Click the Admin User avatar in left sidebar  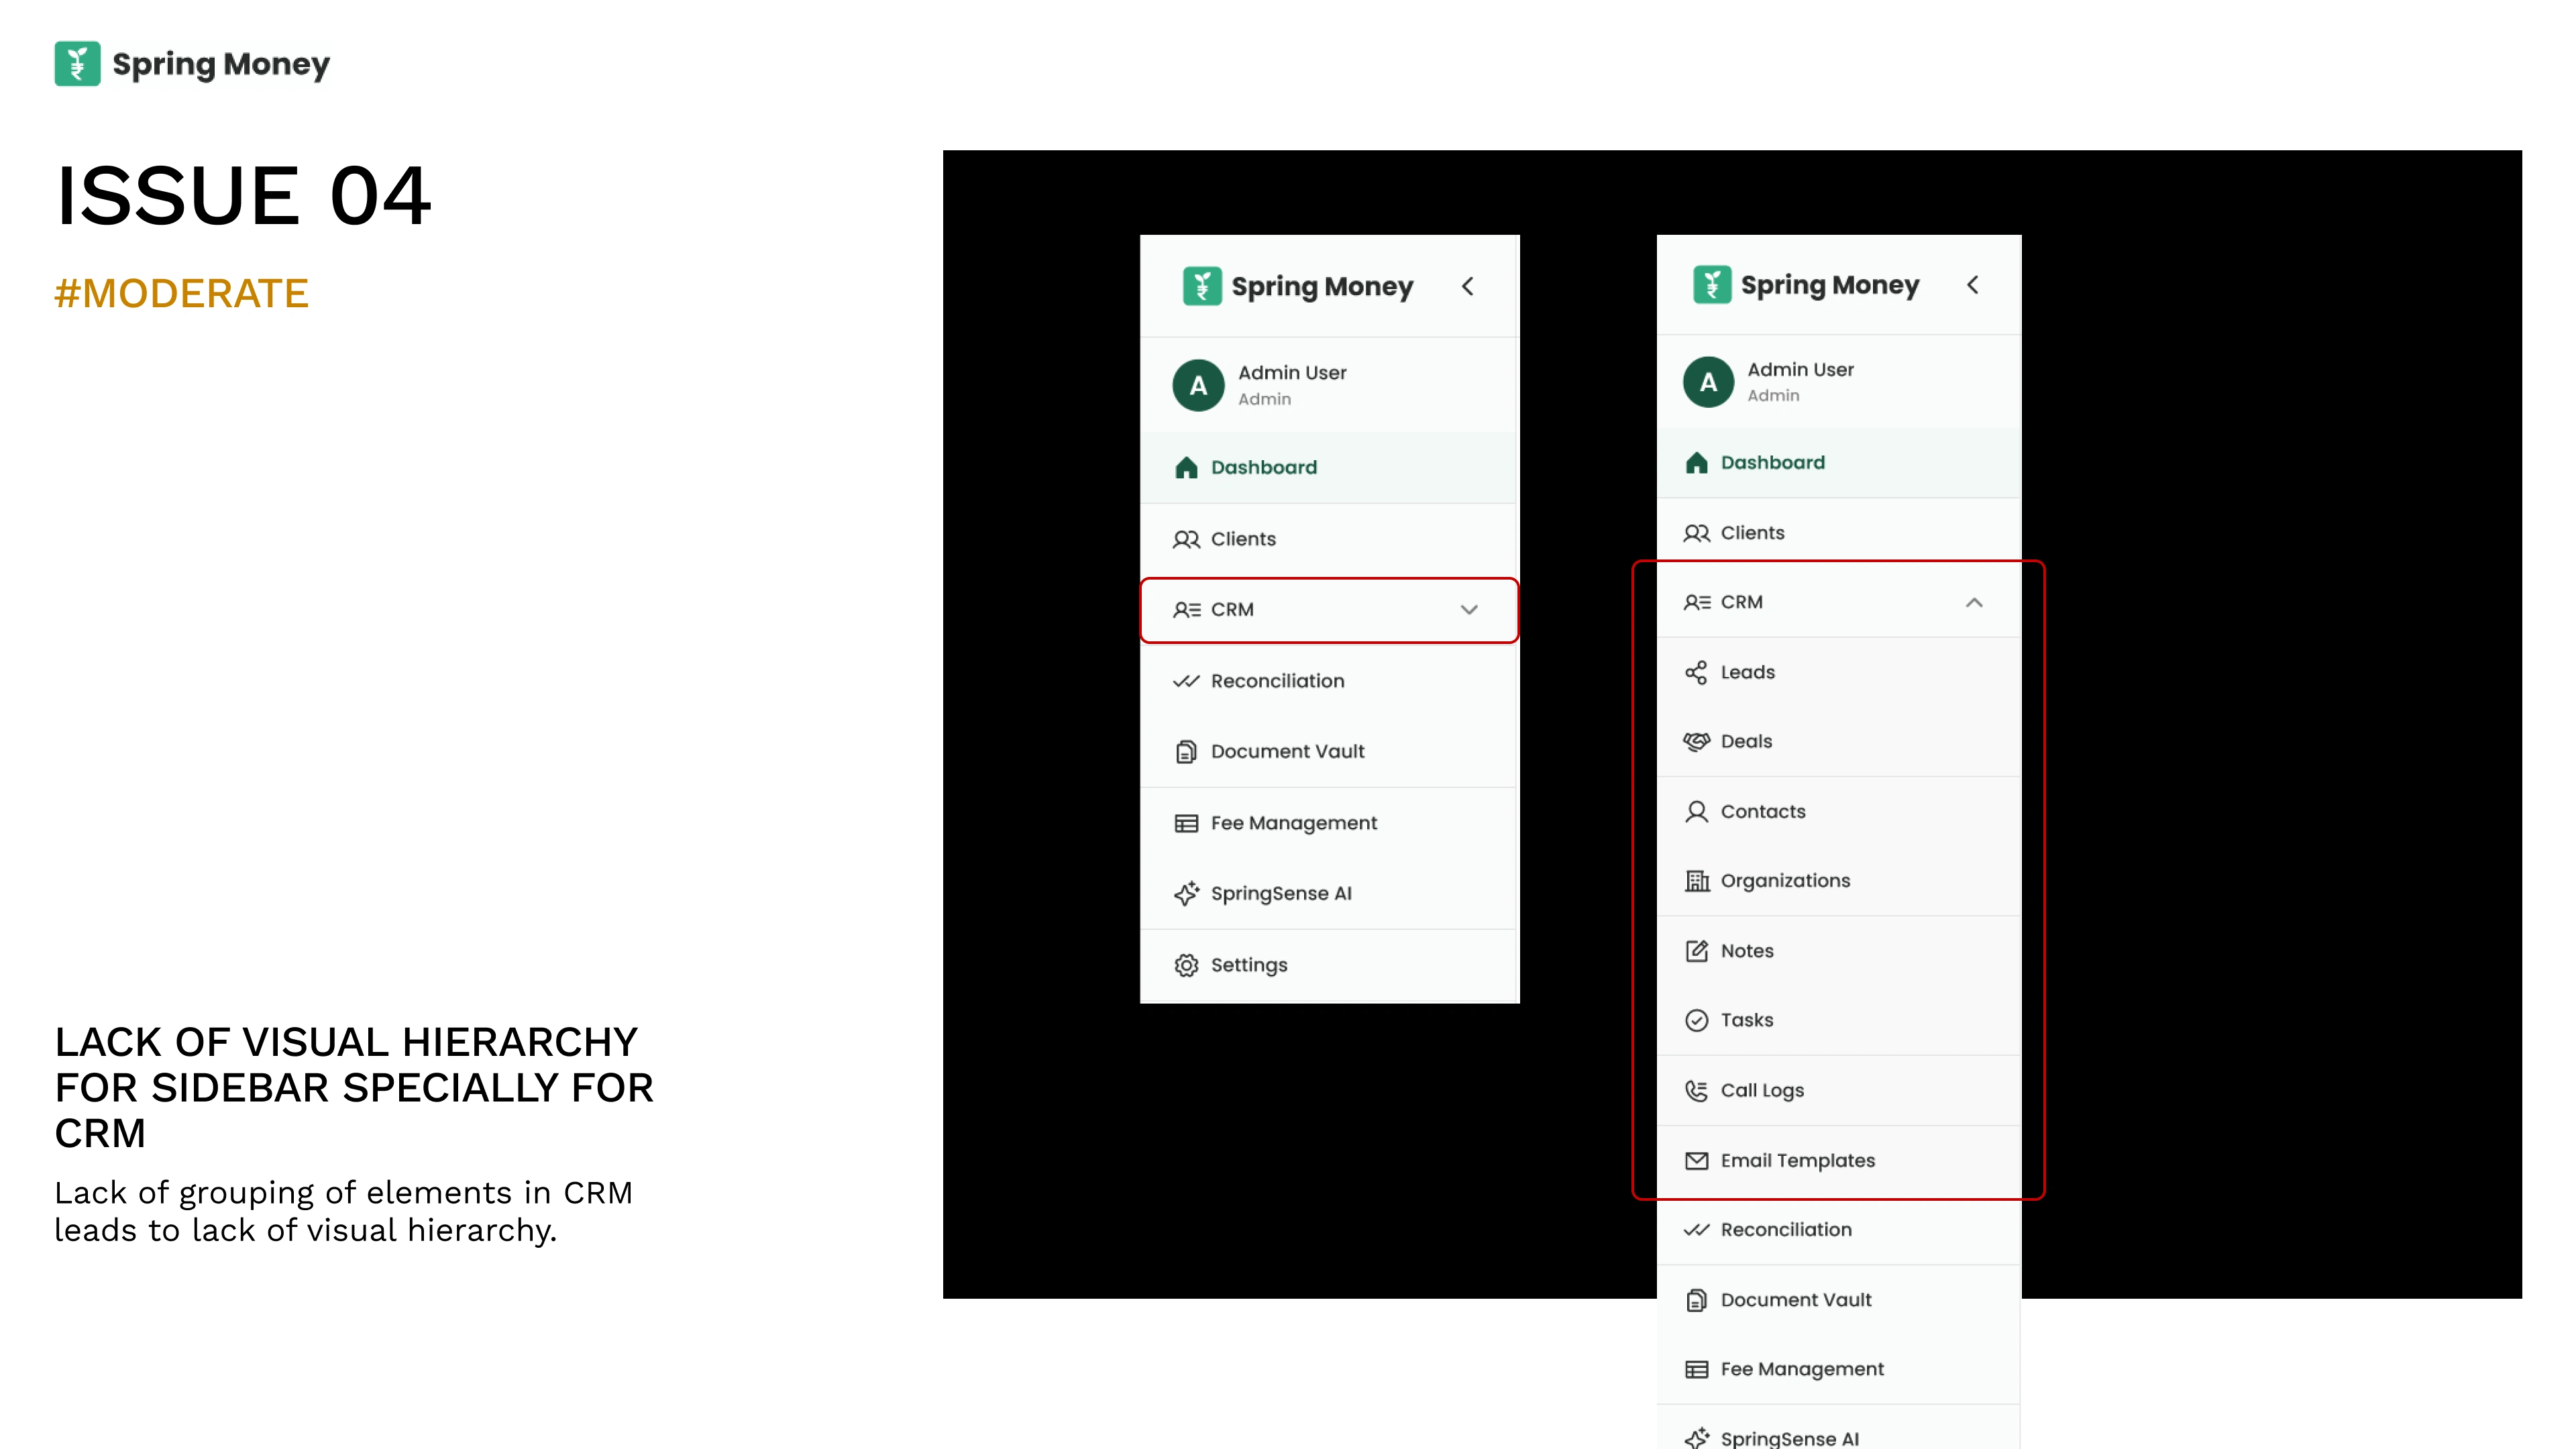pos(1198,385)
